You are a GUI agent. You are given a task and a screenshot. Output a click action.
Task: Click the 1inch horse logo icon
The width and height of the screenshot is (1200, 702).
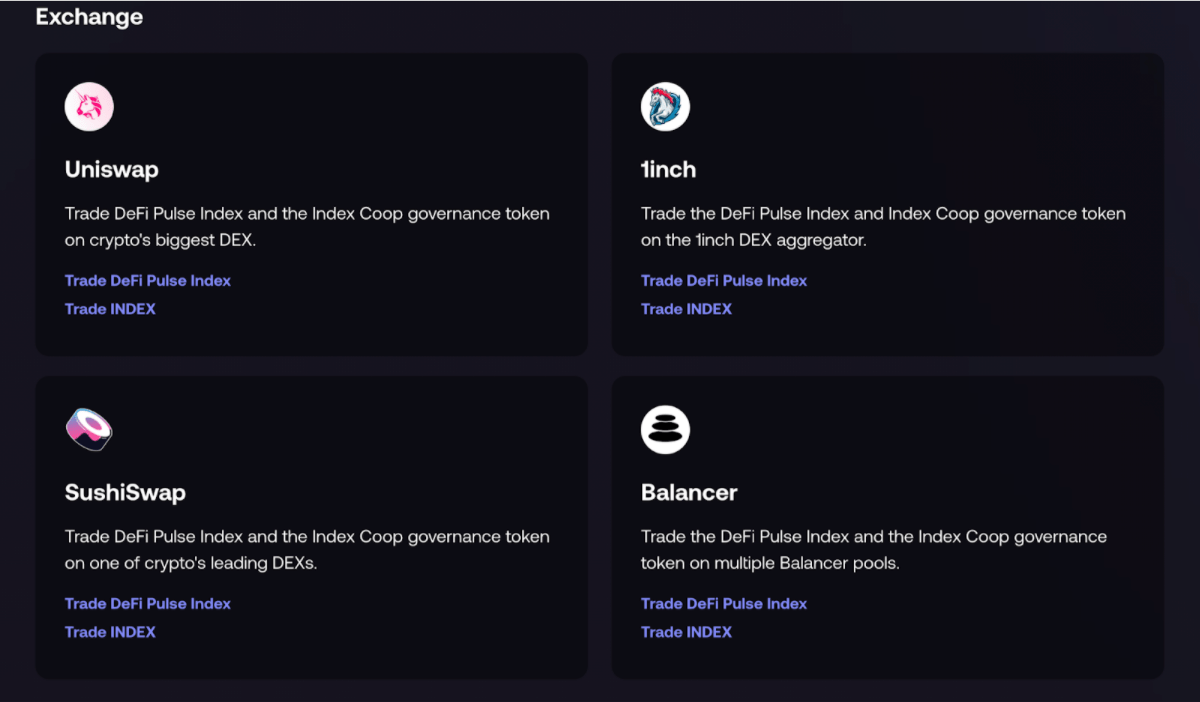[x=665, y=107]
